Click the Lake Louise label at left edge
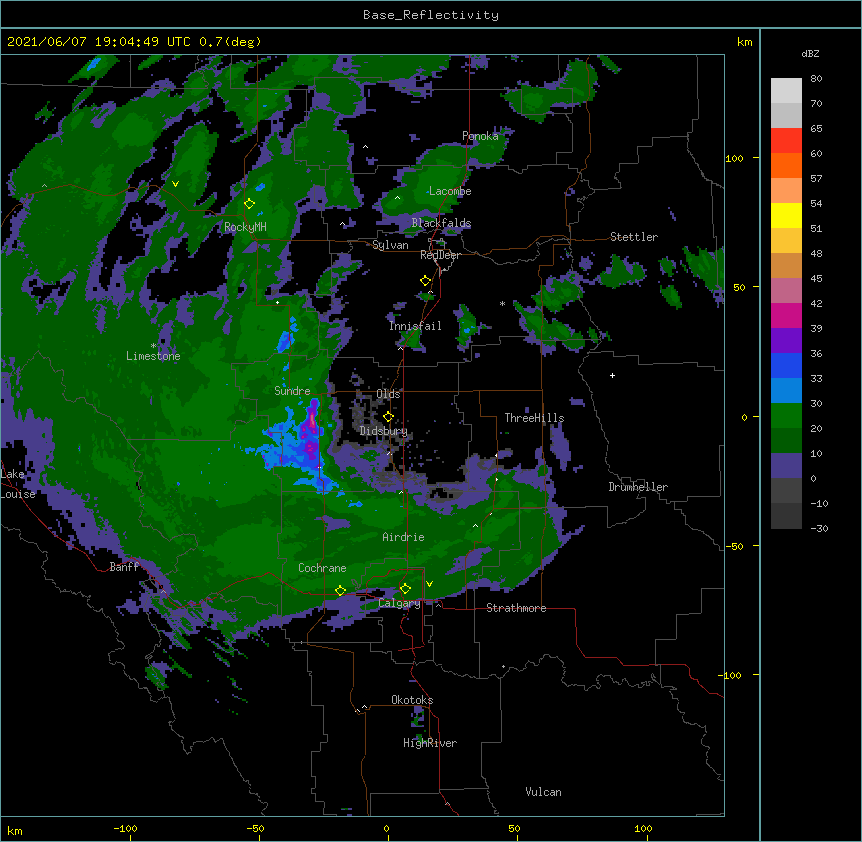This screenshot has width=862, height=842. [18, 484]
